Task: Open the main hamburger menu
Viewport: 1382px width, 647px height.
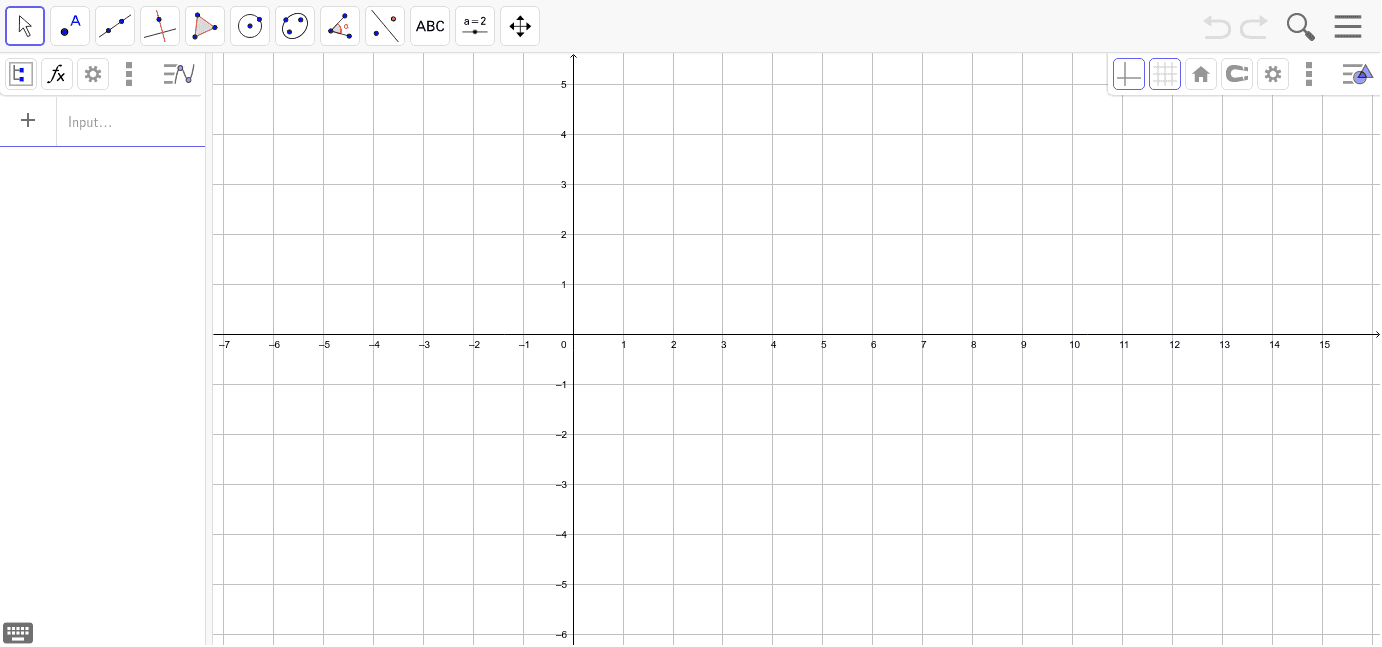Action: (1348, 27)
